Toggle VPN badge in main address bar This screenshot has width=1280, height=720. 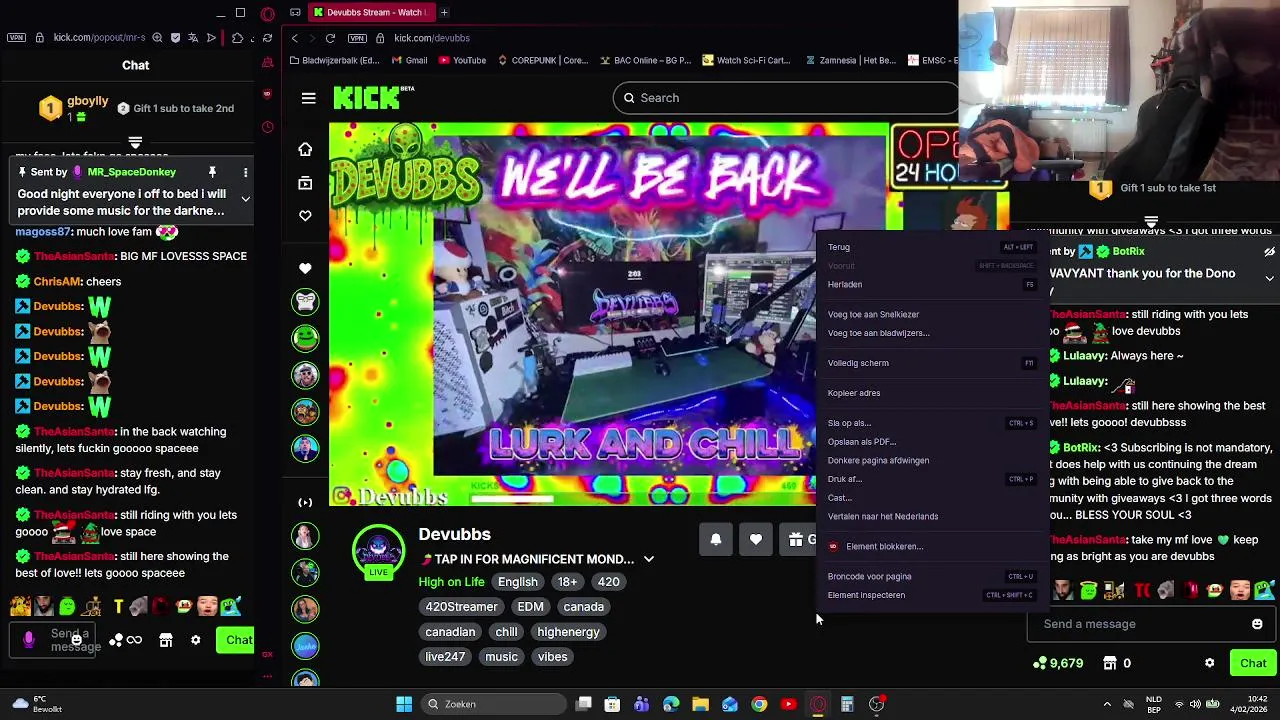click(357, 38)
